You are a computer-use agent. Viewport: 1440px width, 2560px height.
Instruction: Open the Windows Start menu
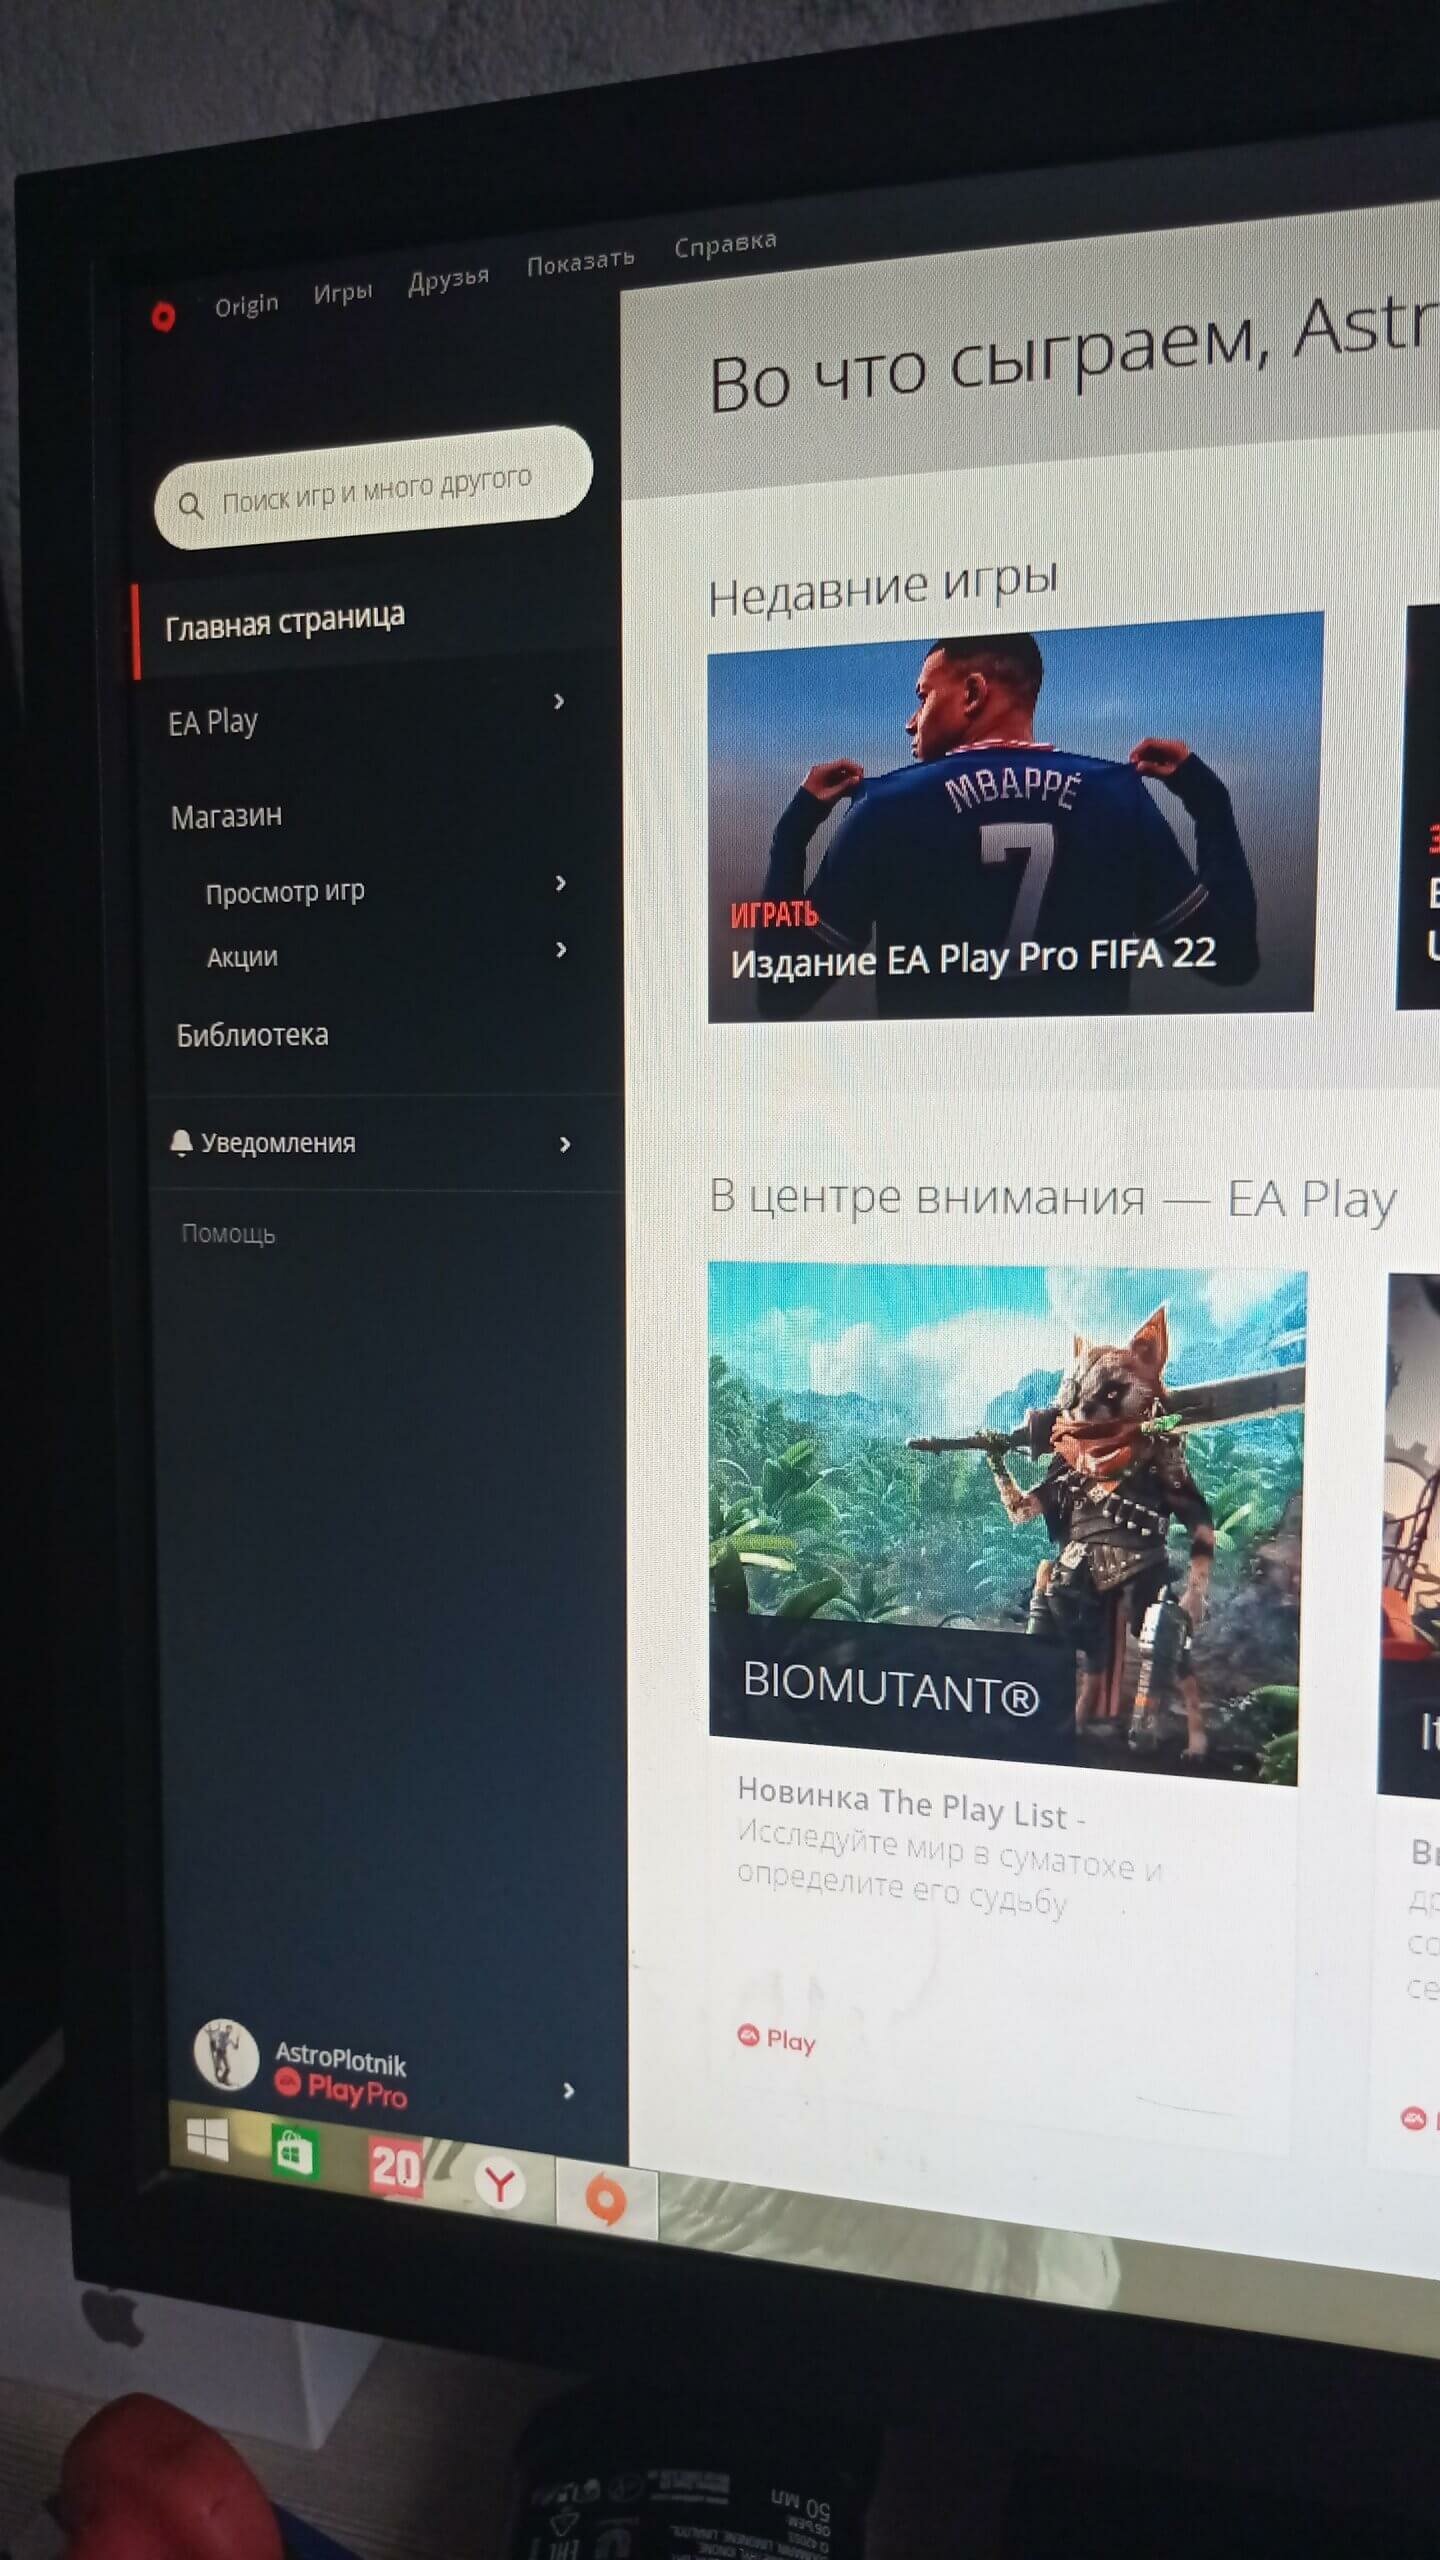[208, 2141]
